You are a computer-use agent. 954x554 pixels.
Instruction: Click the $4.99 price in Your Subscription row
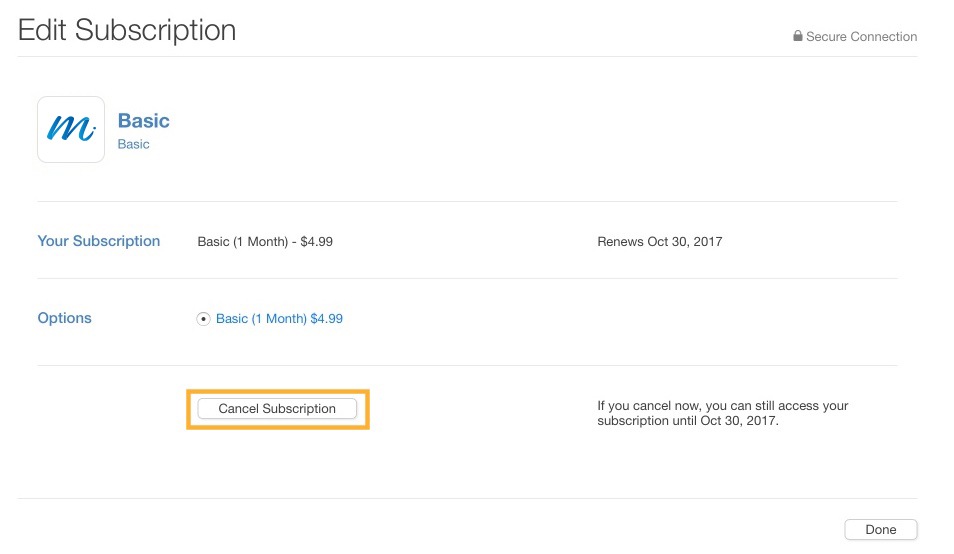point(316,241)
